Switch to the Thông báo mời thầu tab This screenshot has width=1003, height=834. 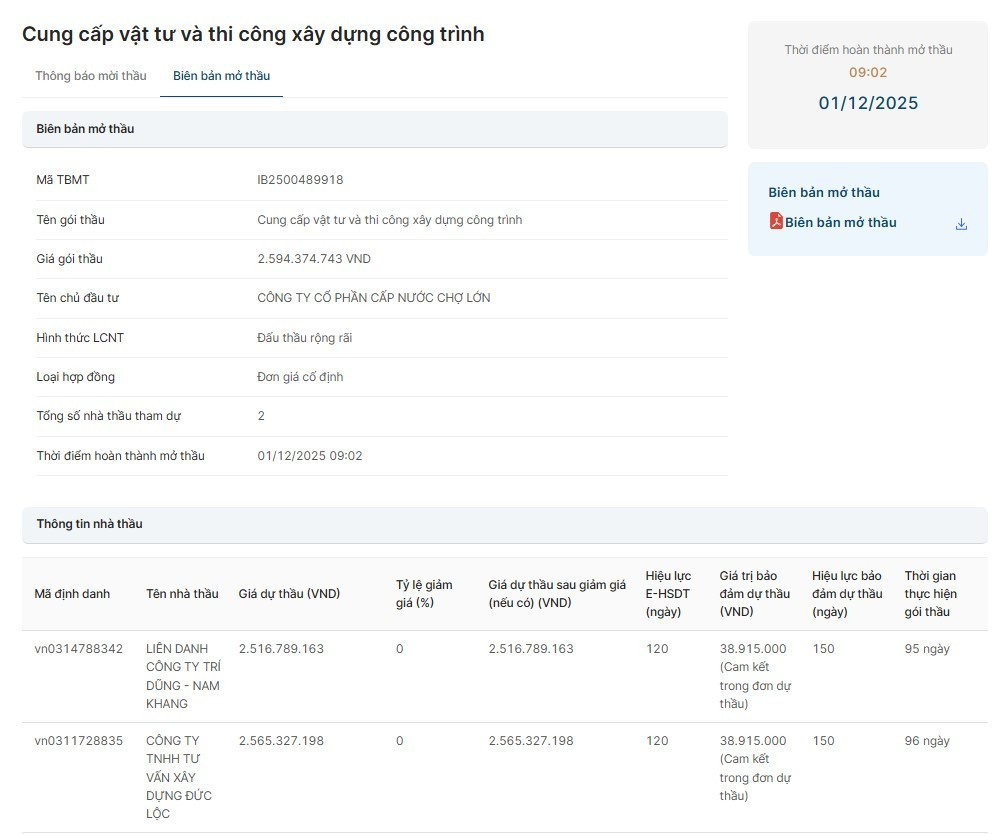click(91, 75)
